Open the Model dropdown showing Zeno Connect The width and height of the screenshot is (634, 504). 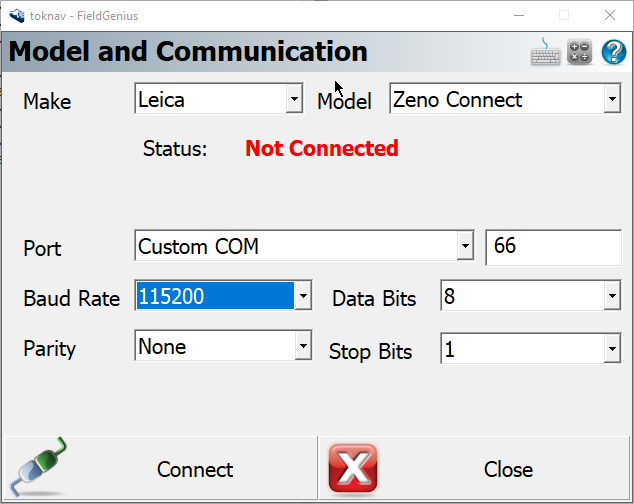pos(611,99)
